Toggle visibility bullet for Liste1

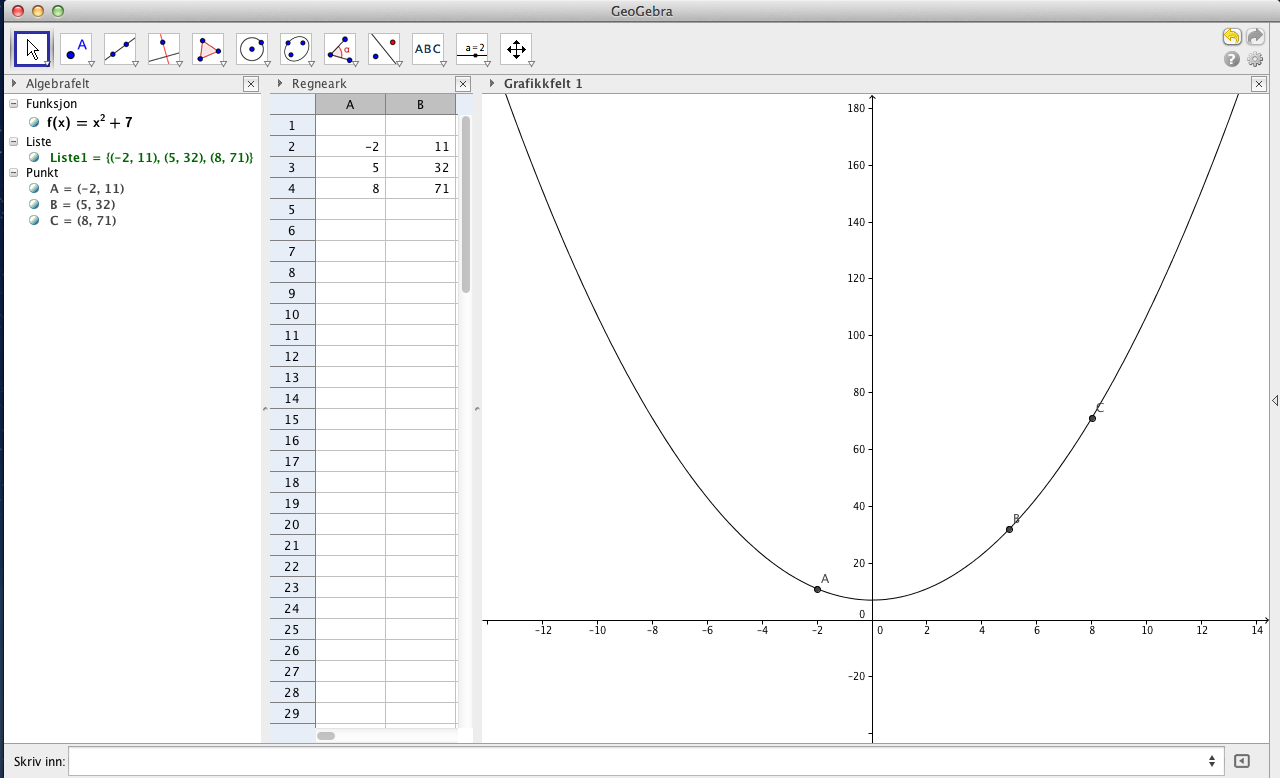tap(34, 158)
